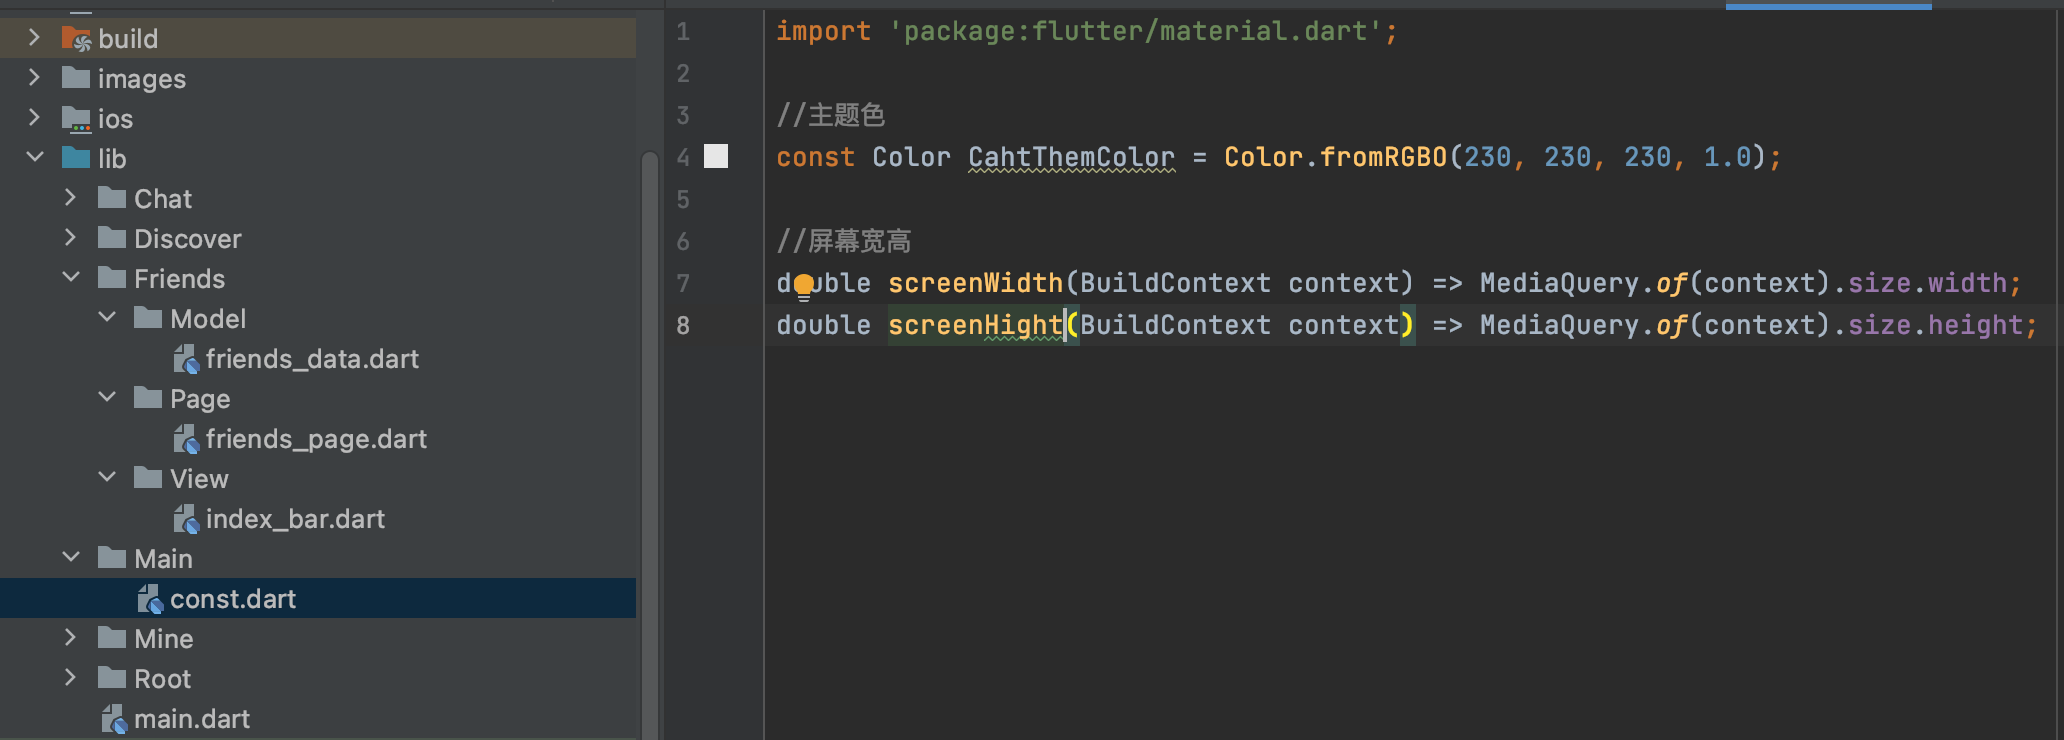This screenshot has width=2064, height=740.
Task: Click the white color swatch in line 4 gutter
Action: point(716,156)
